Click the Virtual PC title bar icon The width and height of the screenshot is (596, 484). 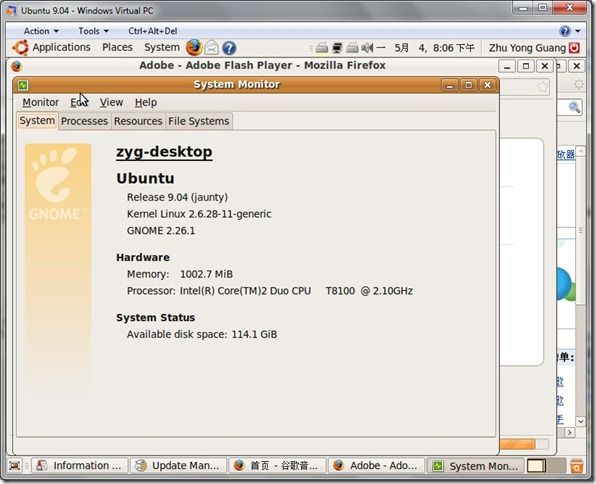[x=11, y=11]
